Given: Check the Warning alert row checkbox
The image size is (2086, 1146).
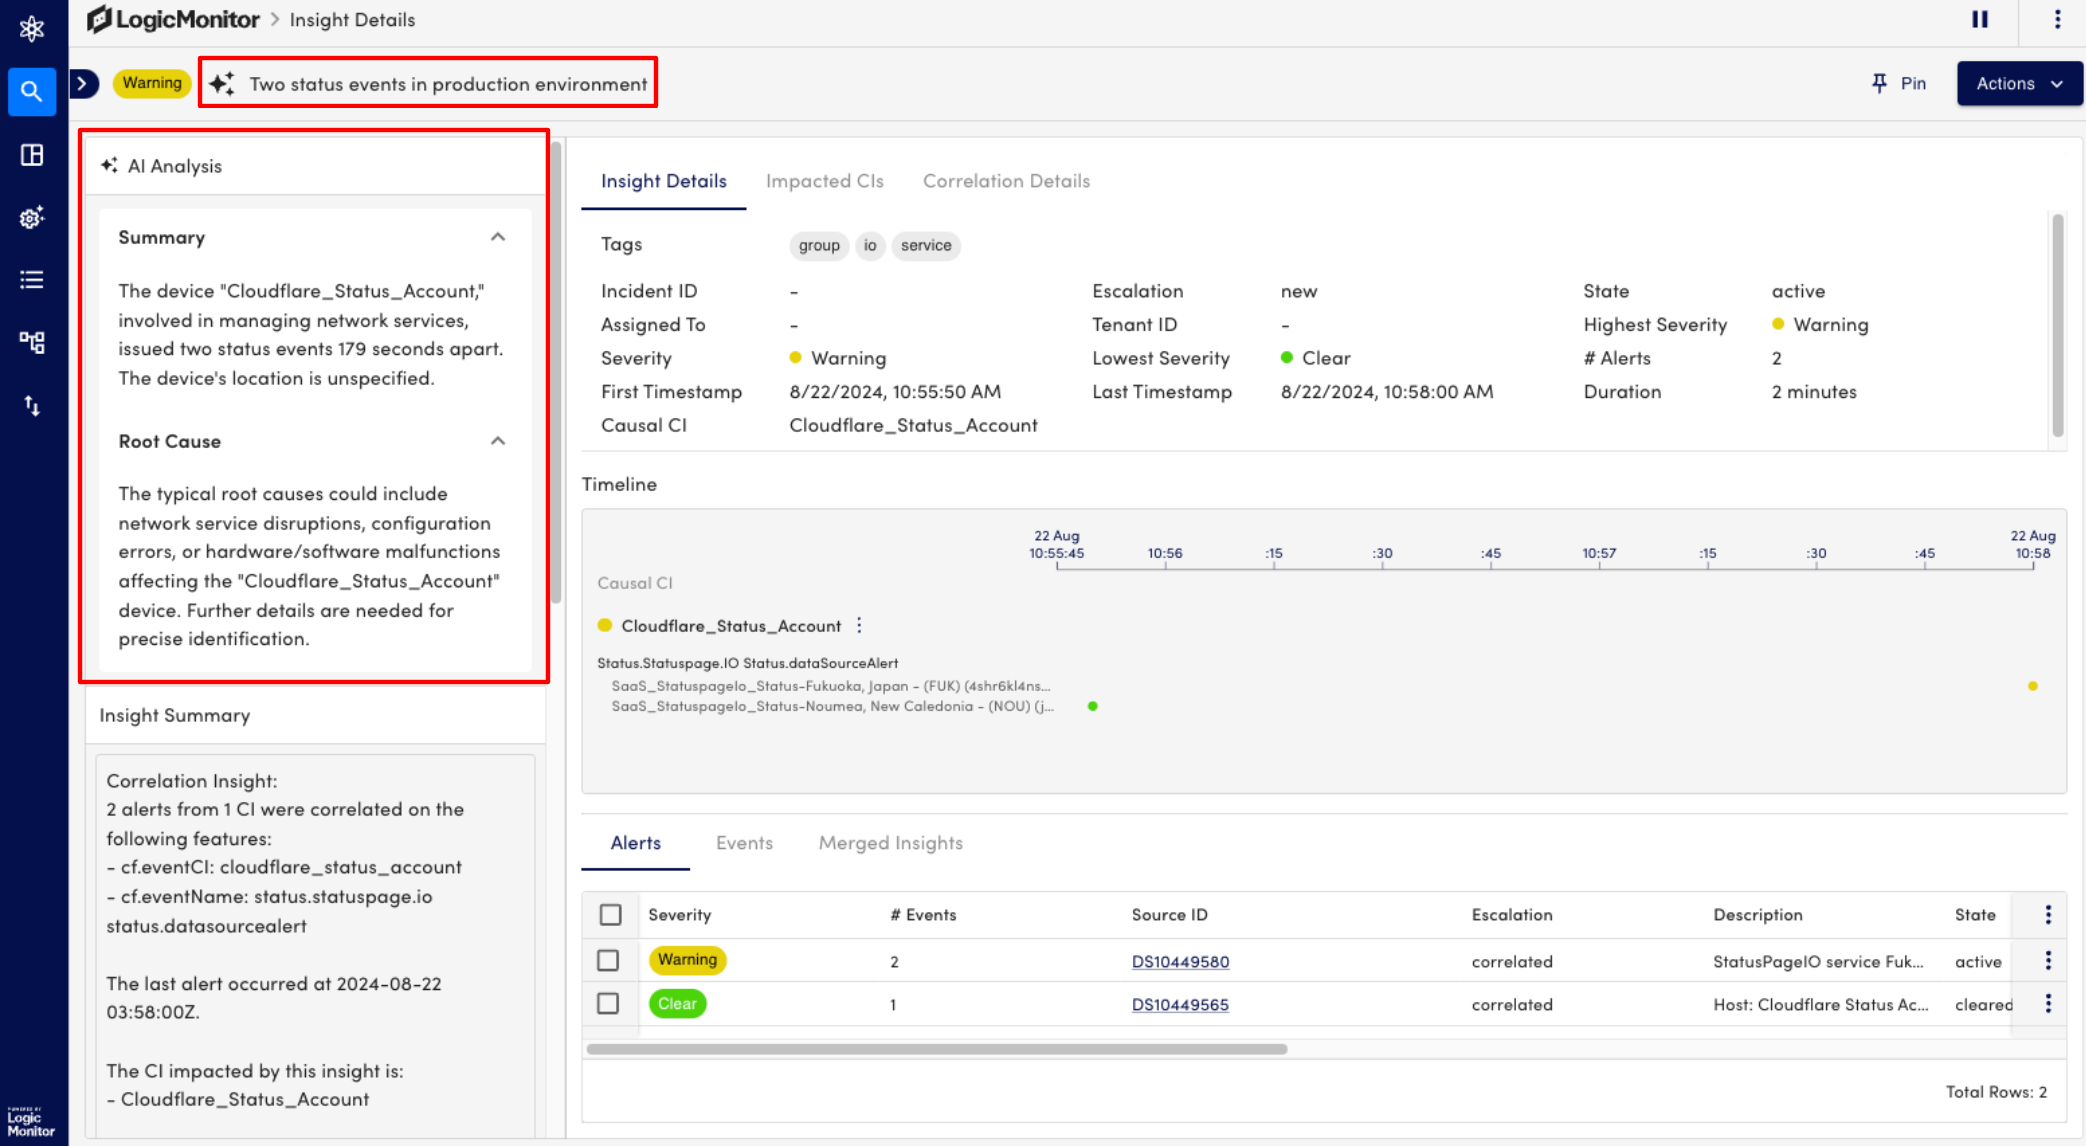Looking at the screenshot, I should pyautogui.click(x=608, y=960).
